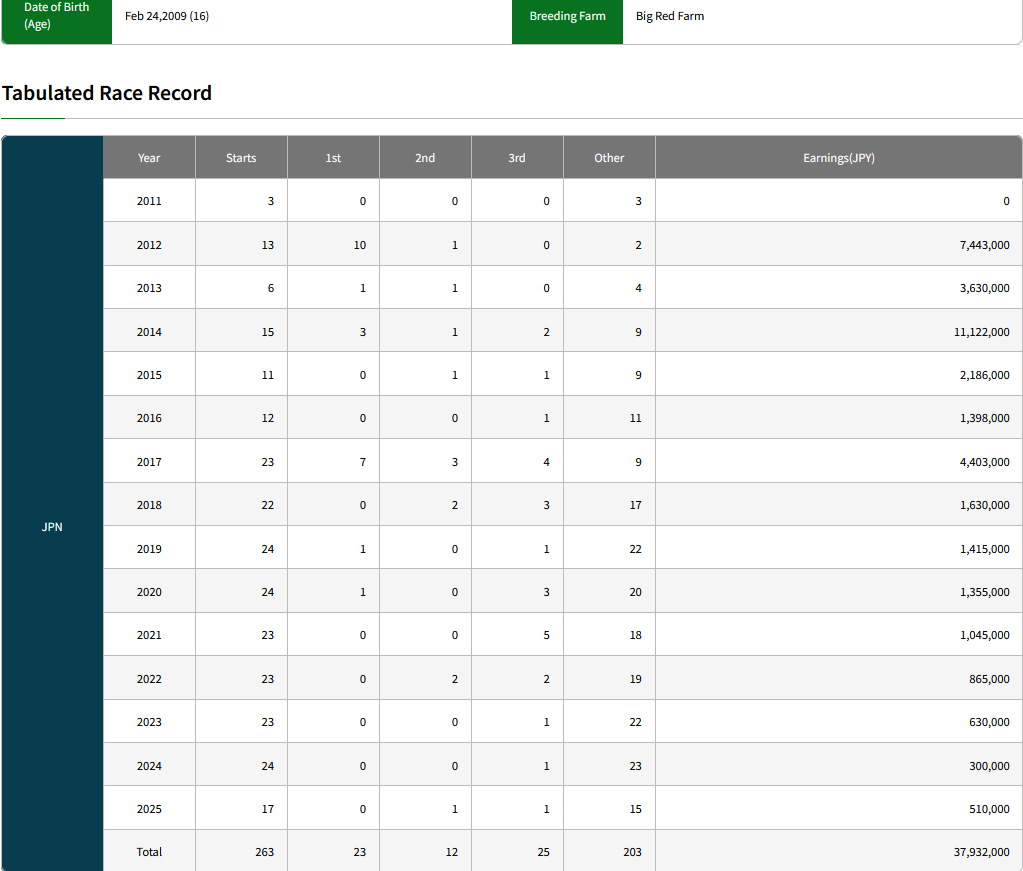This screenshot has height=871, width=1023.
Task: Click the 2025 year cell
Action: 149,808
